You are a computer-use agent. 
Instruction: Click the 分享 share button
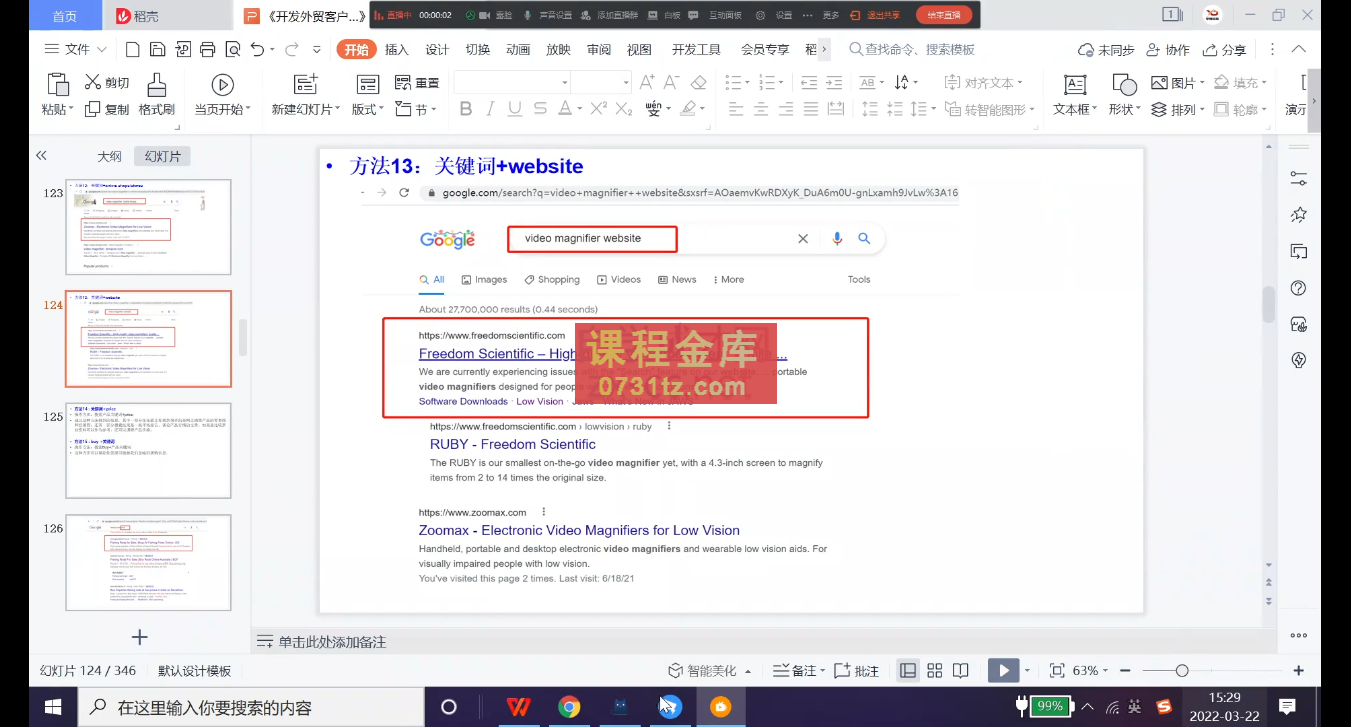click(1225, 50)
